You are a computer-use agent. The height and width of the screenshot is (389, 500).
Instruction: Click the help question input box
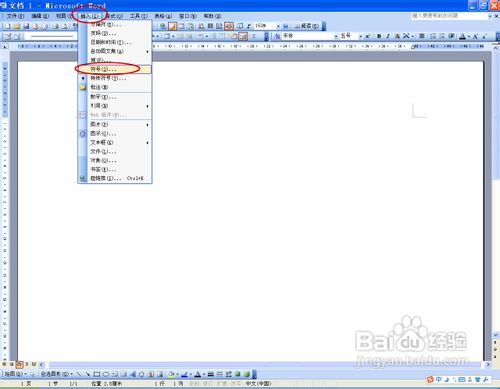[x=449, y=16]
